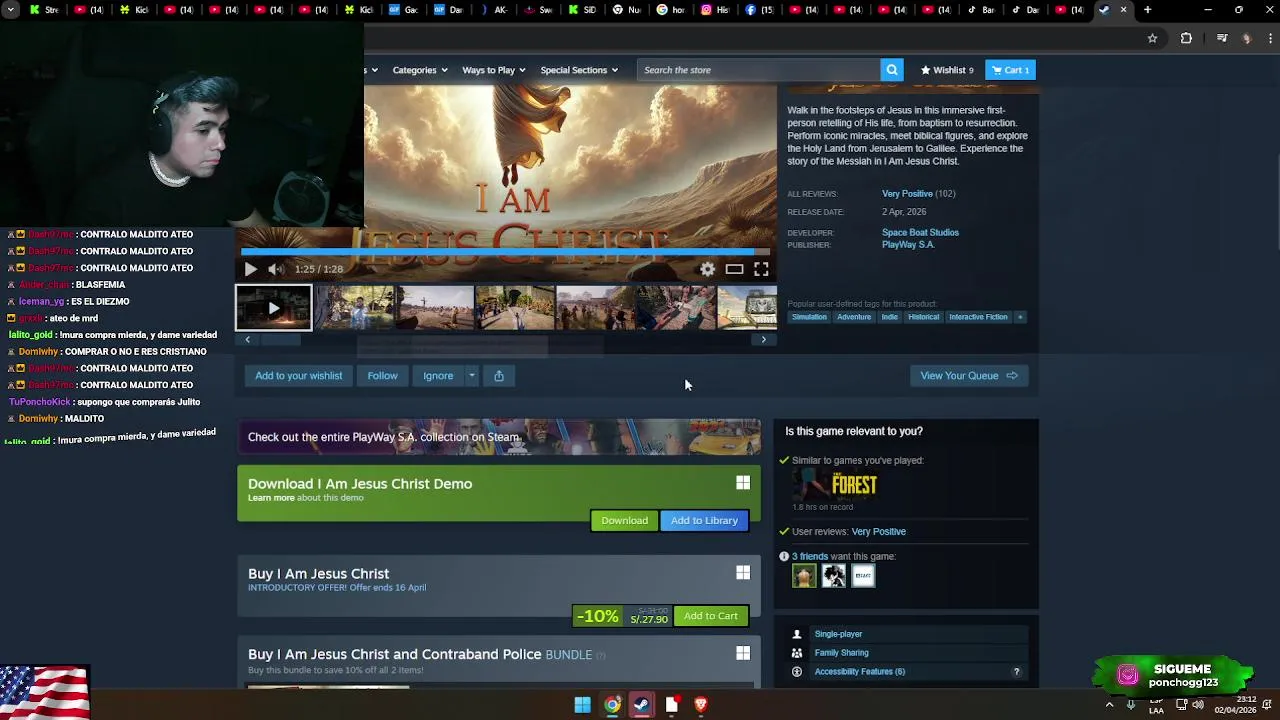
Task: Click Learn more about this demo
Action: [271, 498]
